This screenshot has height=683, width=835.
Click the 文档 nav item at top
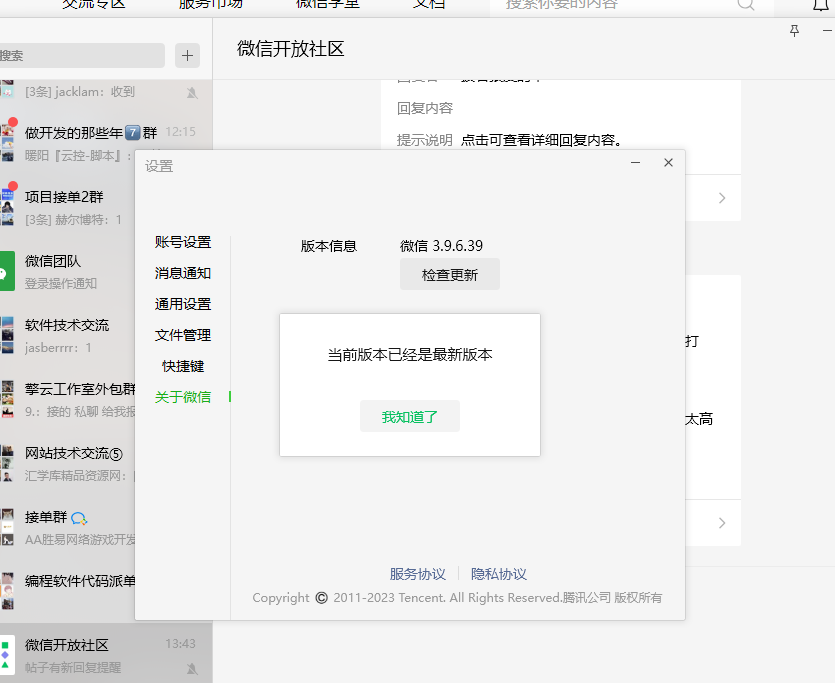(429, 4)
